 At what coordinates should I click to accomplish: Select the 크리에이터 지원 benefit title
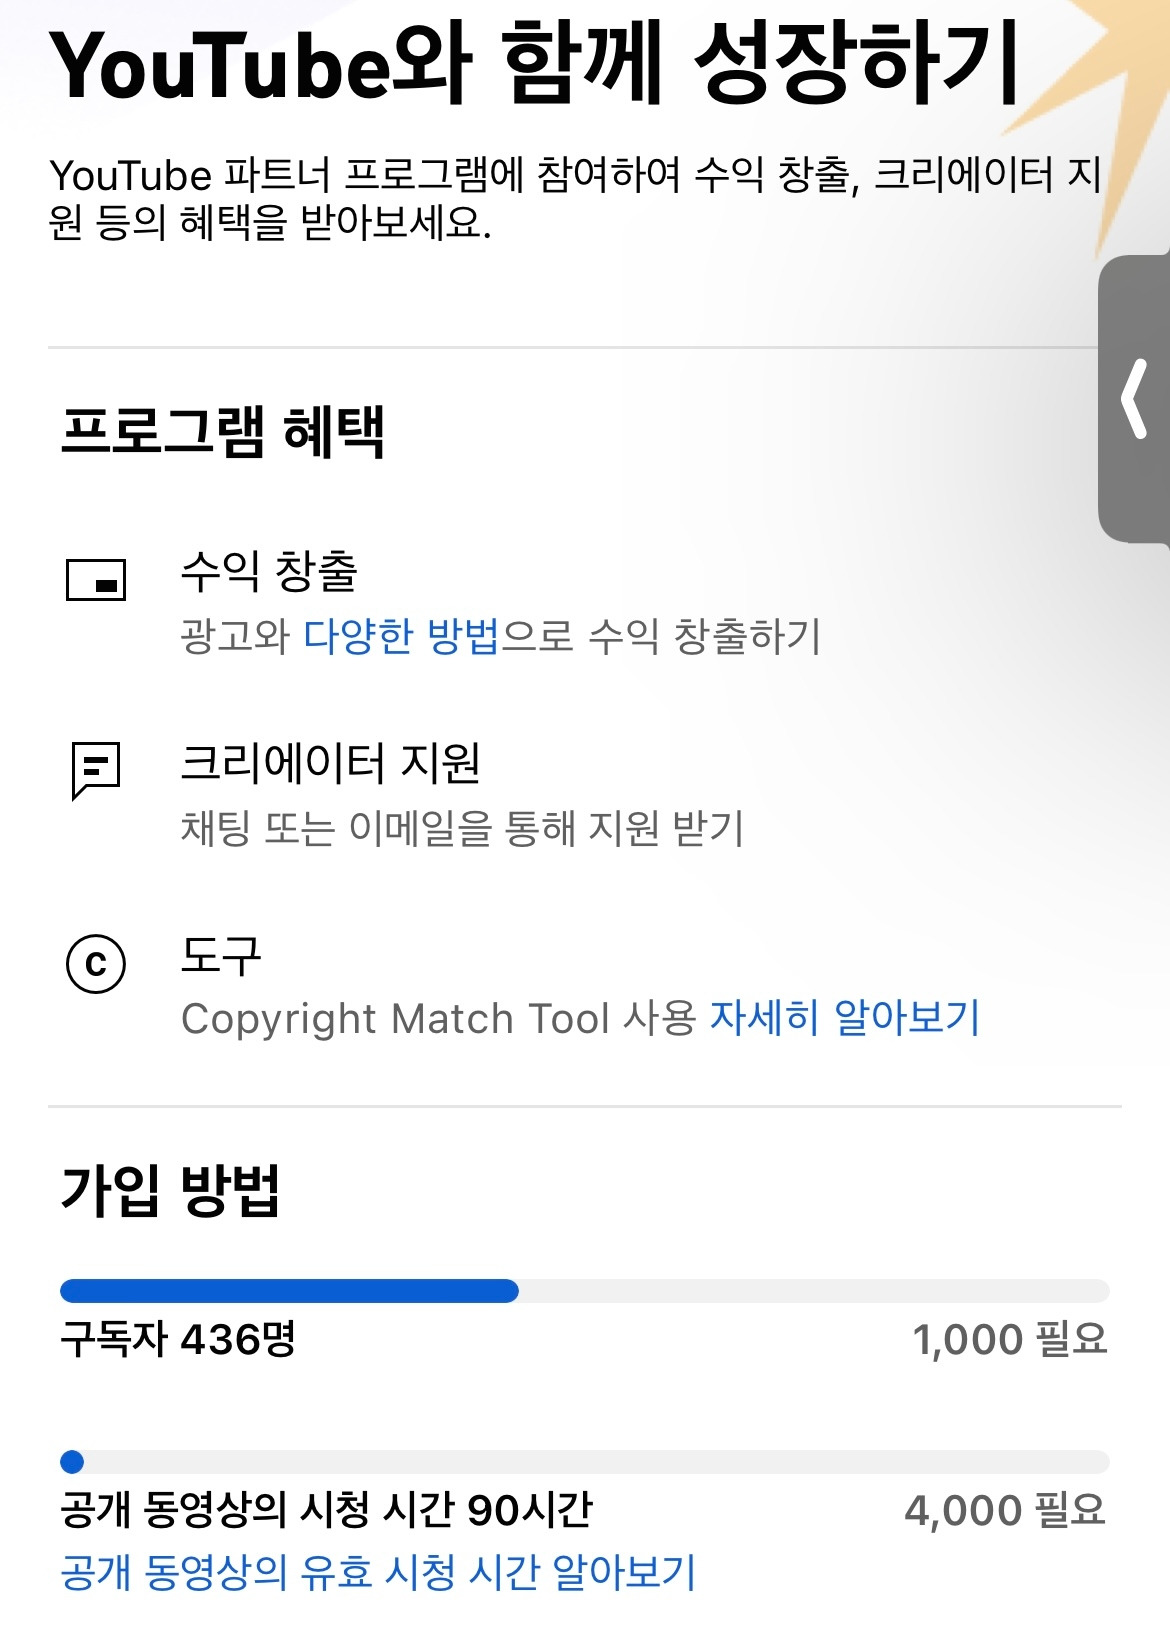point(331,763)
